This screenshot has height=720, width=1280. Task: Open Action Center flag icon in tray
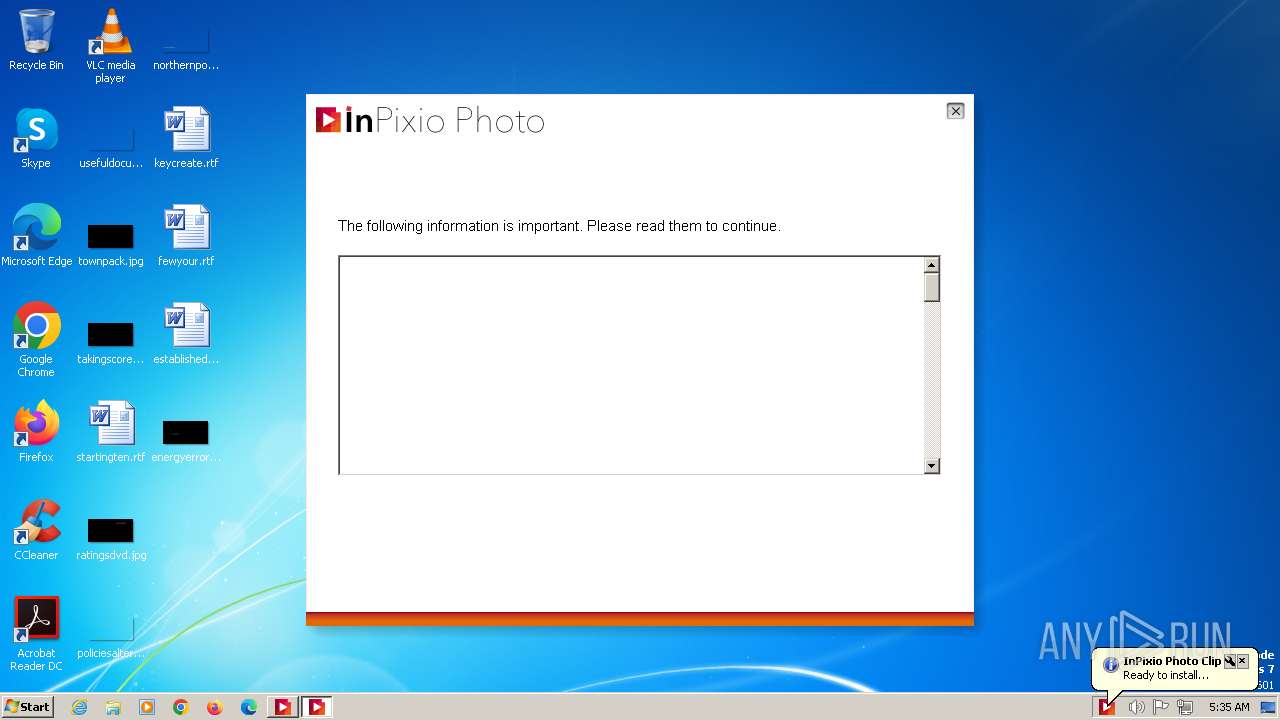click(1161, 707)
